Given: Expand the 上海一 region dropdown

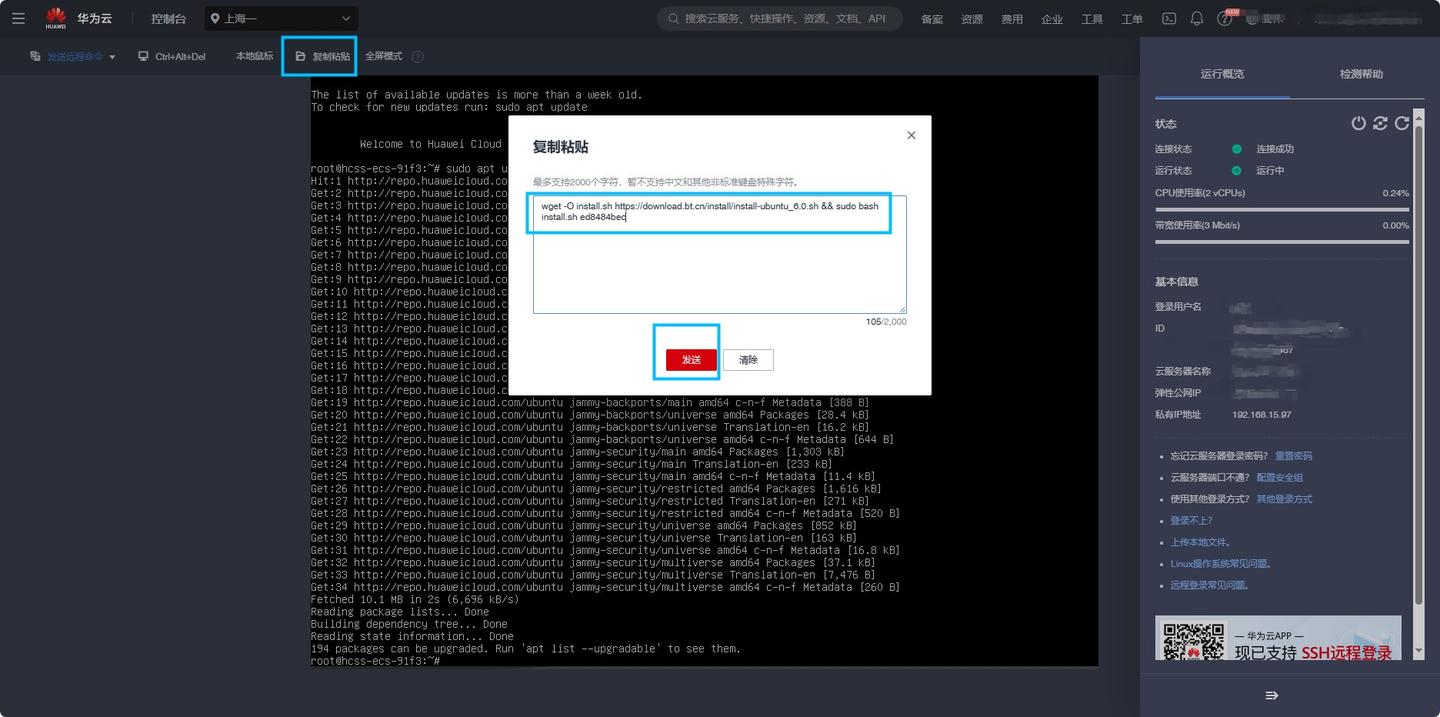Looking at the screenshot, I should 281,18.
